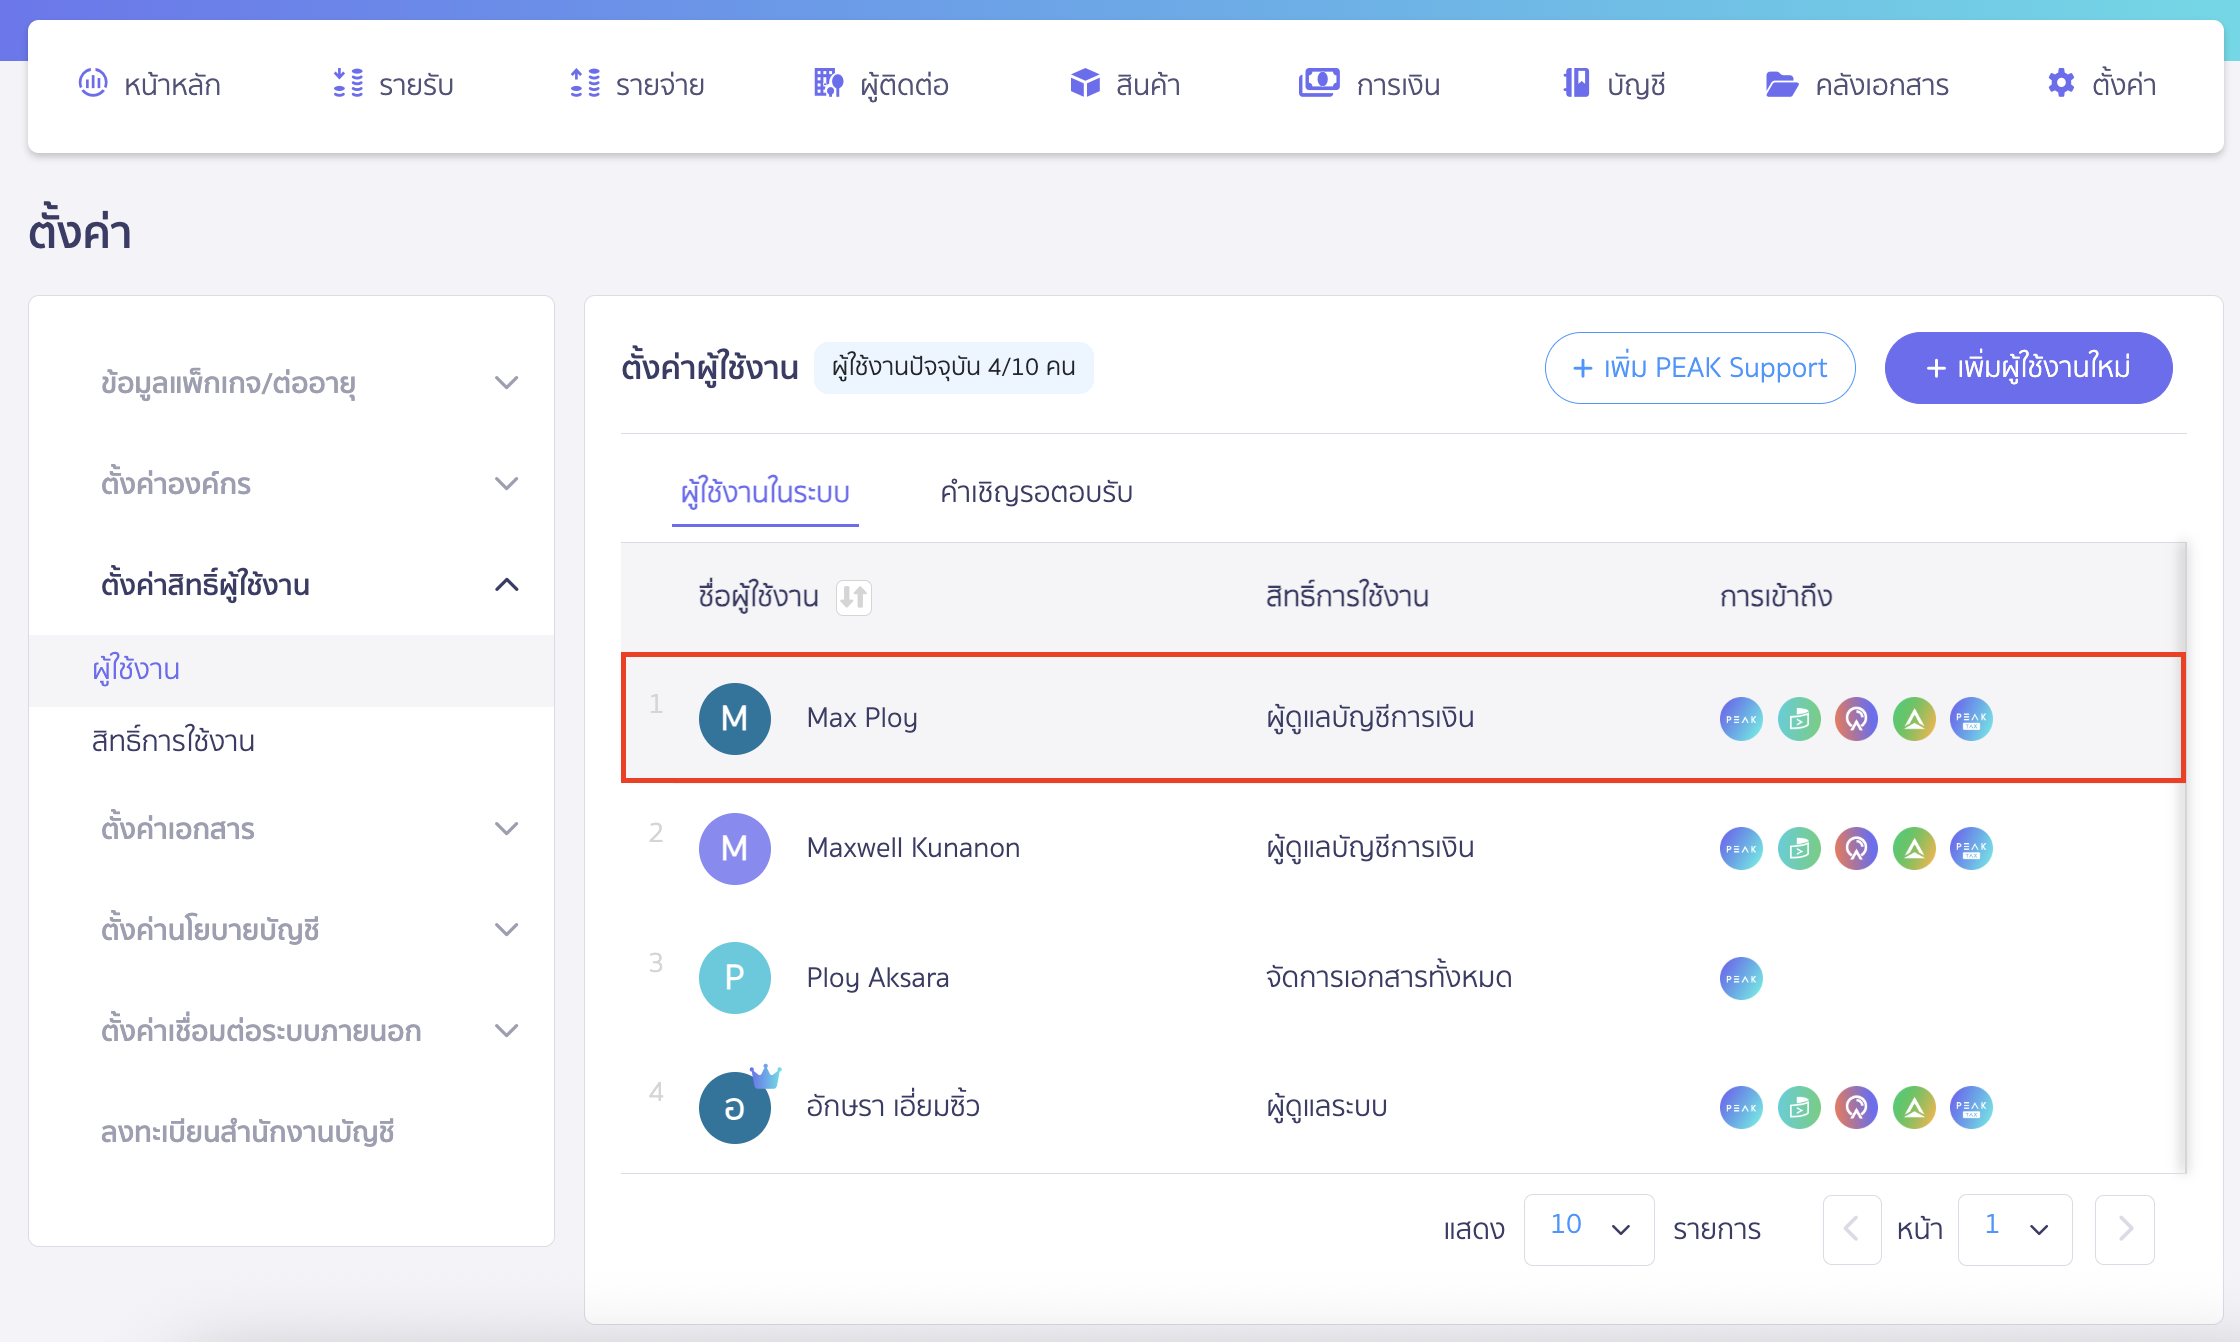Screen dimensions: 2240x1342
Task: Click the sort icon beside ชื่อผู้ใช้งาน
Action: 853,597
